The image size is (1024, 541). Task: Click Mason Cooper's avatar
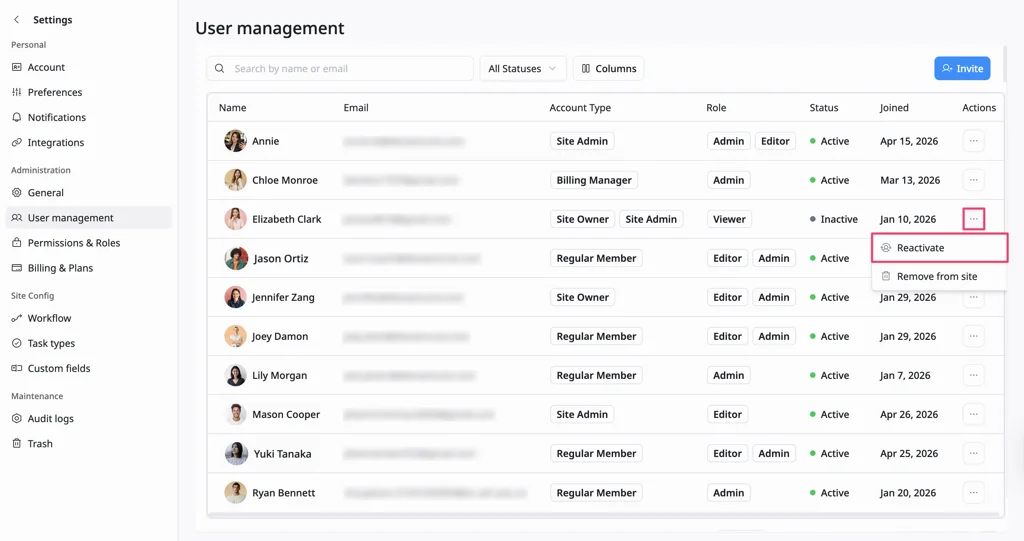pos(235,414)
